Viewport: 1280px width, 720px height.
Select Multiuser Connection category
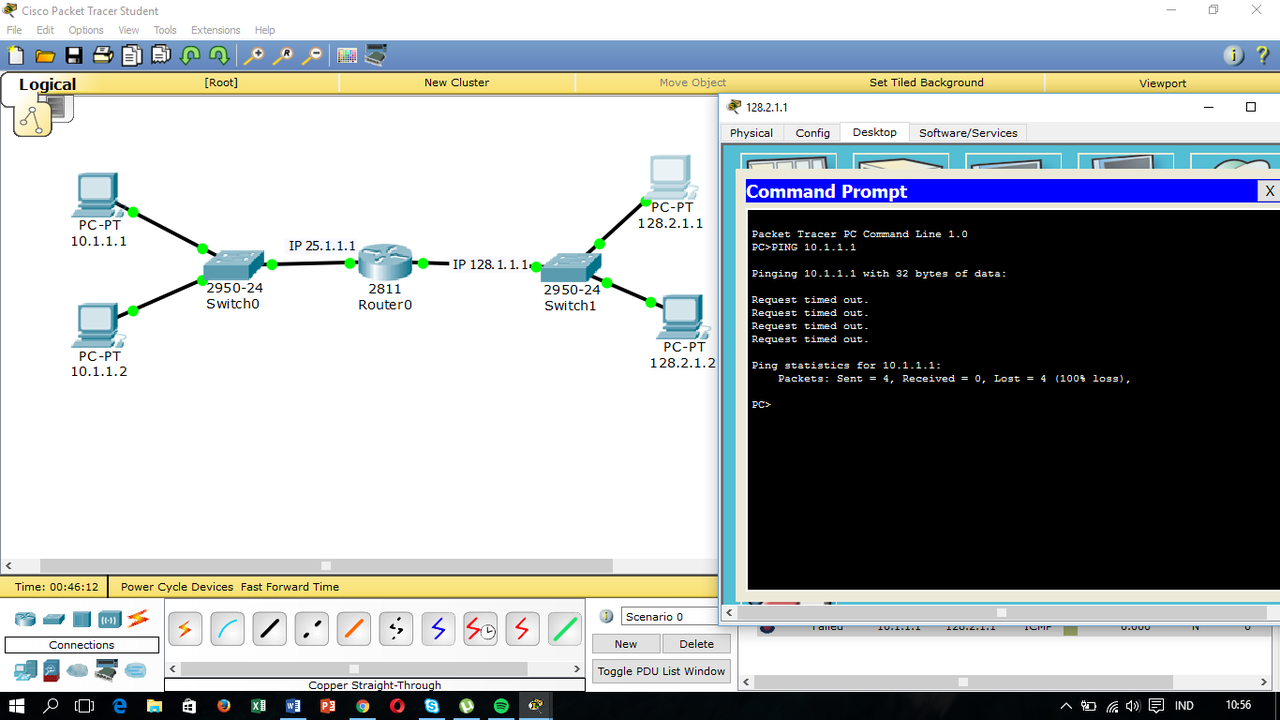(135, 670)
